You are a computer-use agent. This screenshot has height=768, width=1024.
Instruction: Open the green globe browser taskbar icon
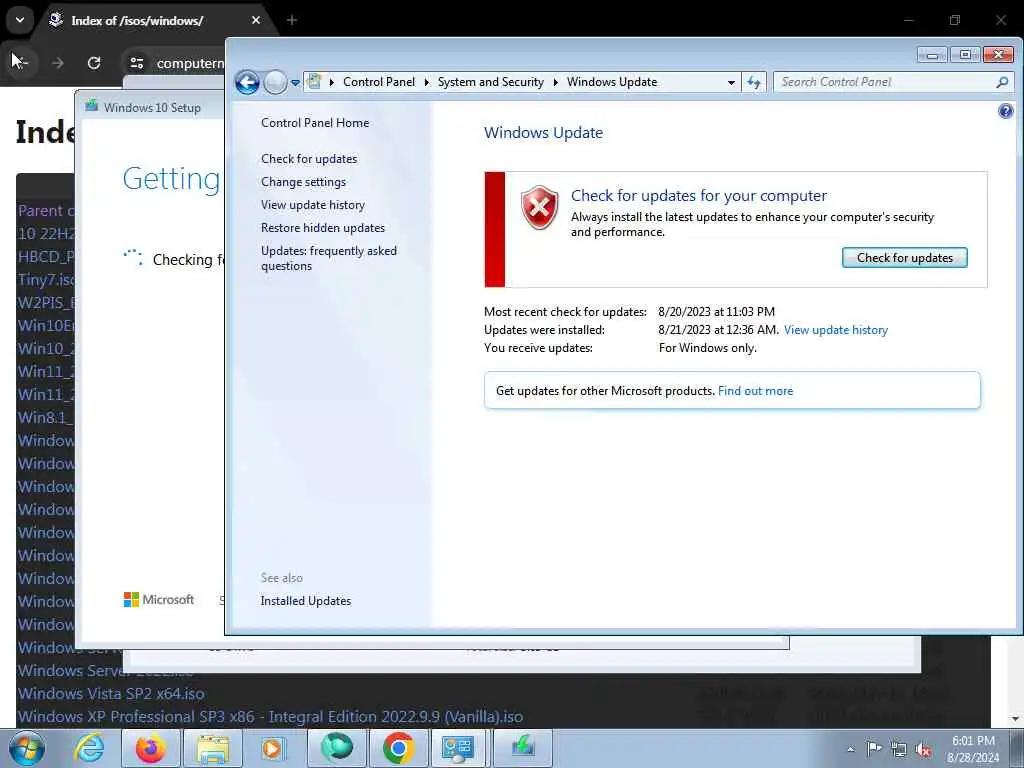pos(336,748)
